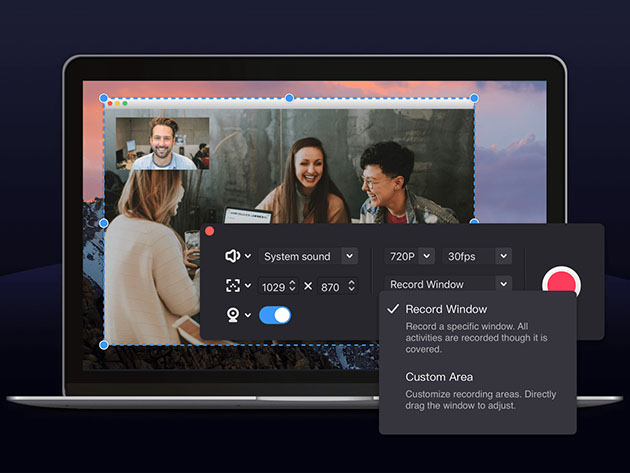This screenshot has height=473, width=630.
Task: Open the Record Window mode dropdown
Action: (448, 284)
